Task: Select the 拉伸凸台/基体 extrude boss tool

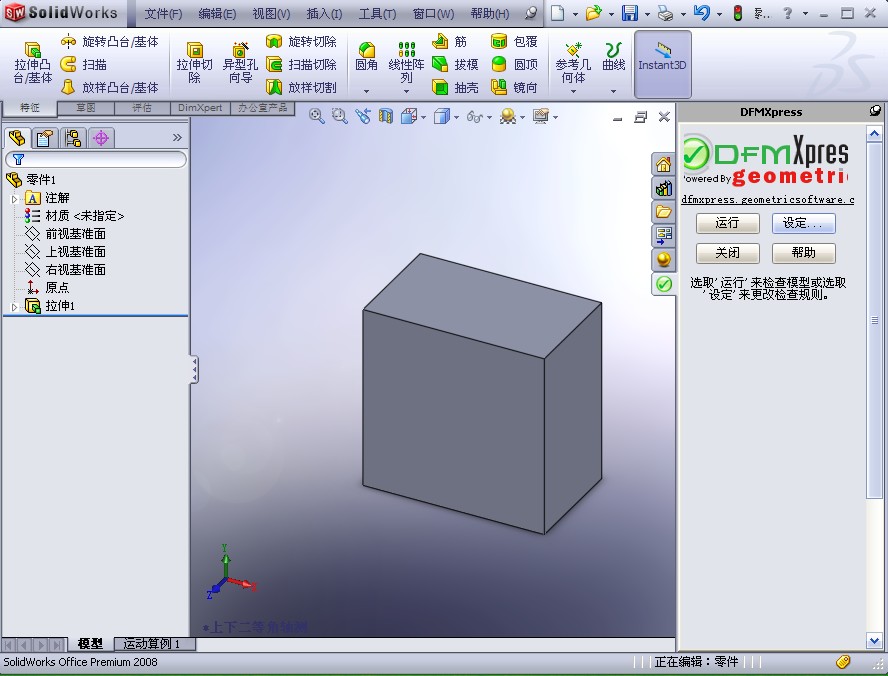Action: (33, 63)
